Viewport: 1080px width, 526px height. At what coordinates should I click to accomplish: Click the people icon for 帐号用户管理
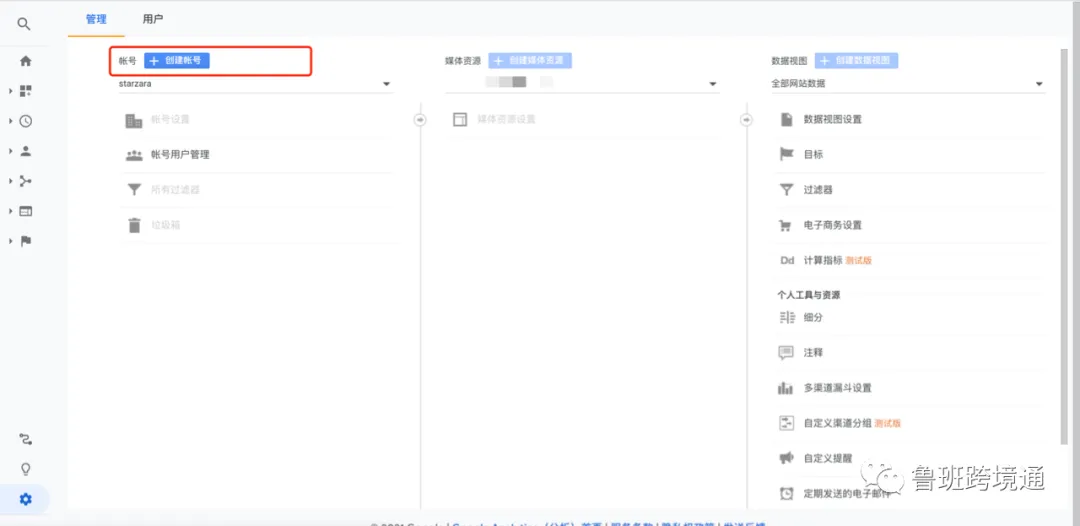[134, 155]
